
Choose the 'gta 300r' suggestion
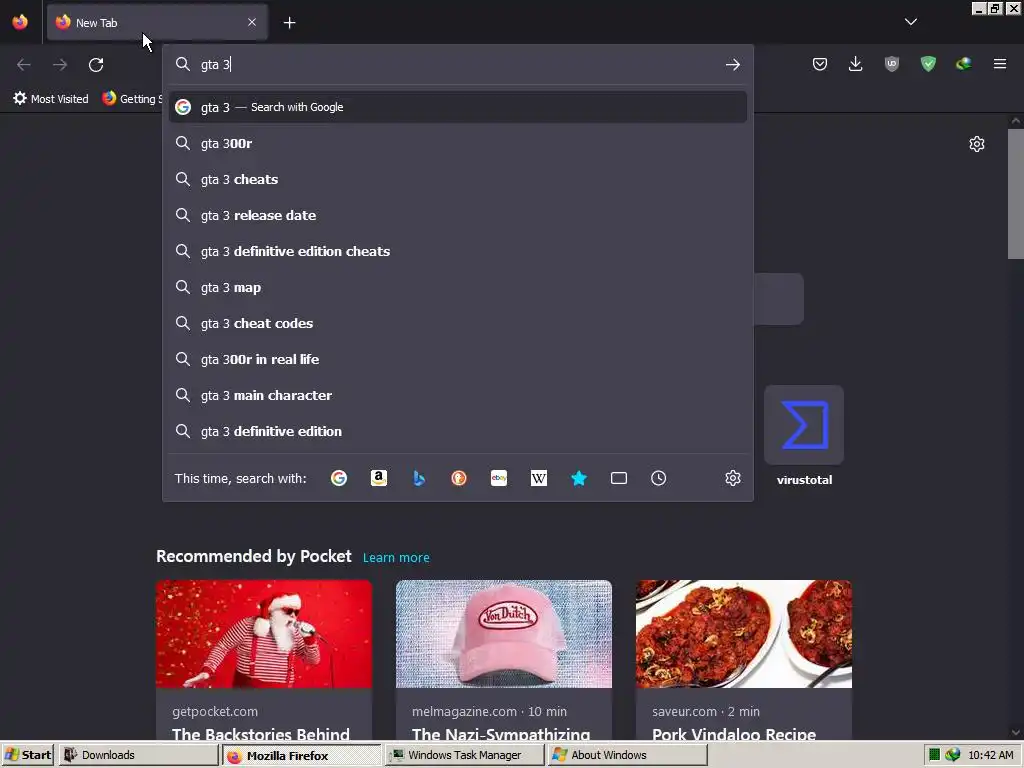pos(458,143)
